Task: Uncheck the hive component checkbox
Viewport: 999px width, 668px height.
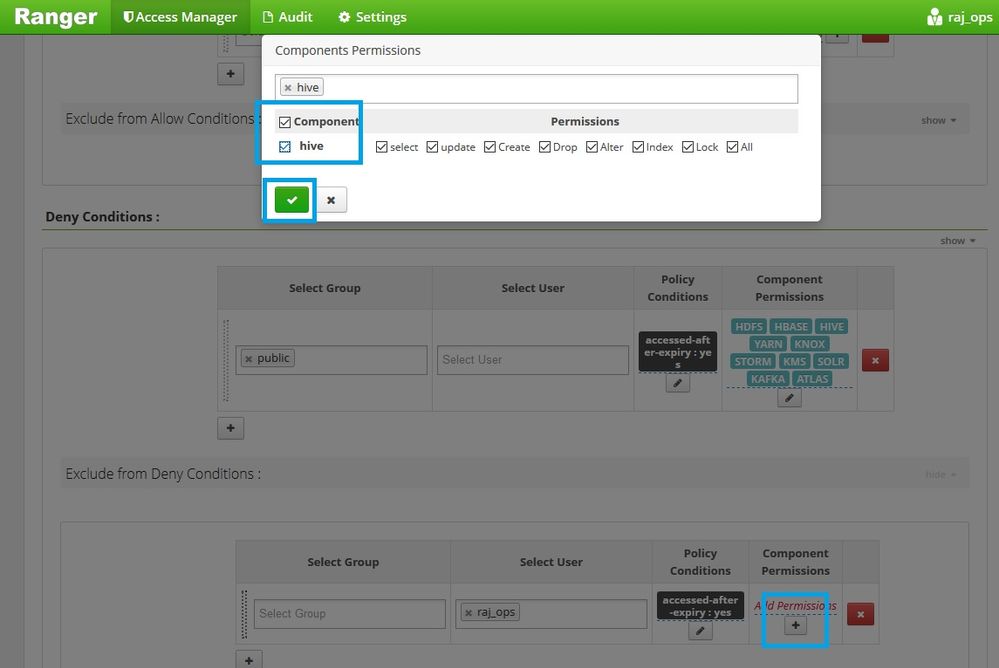Action: click(285, 147)
